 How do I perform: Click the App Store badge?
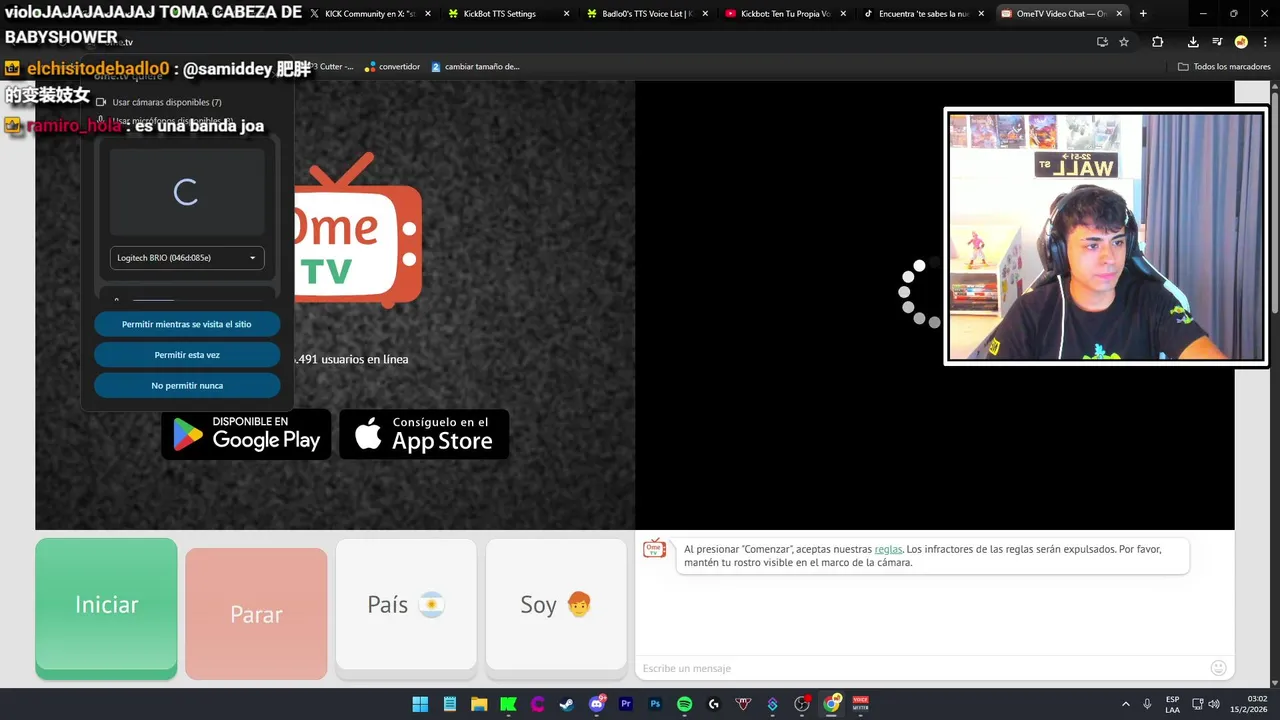[424, 434]
